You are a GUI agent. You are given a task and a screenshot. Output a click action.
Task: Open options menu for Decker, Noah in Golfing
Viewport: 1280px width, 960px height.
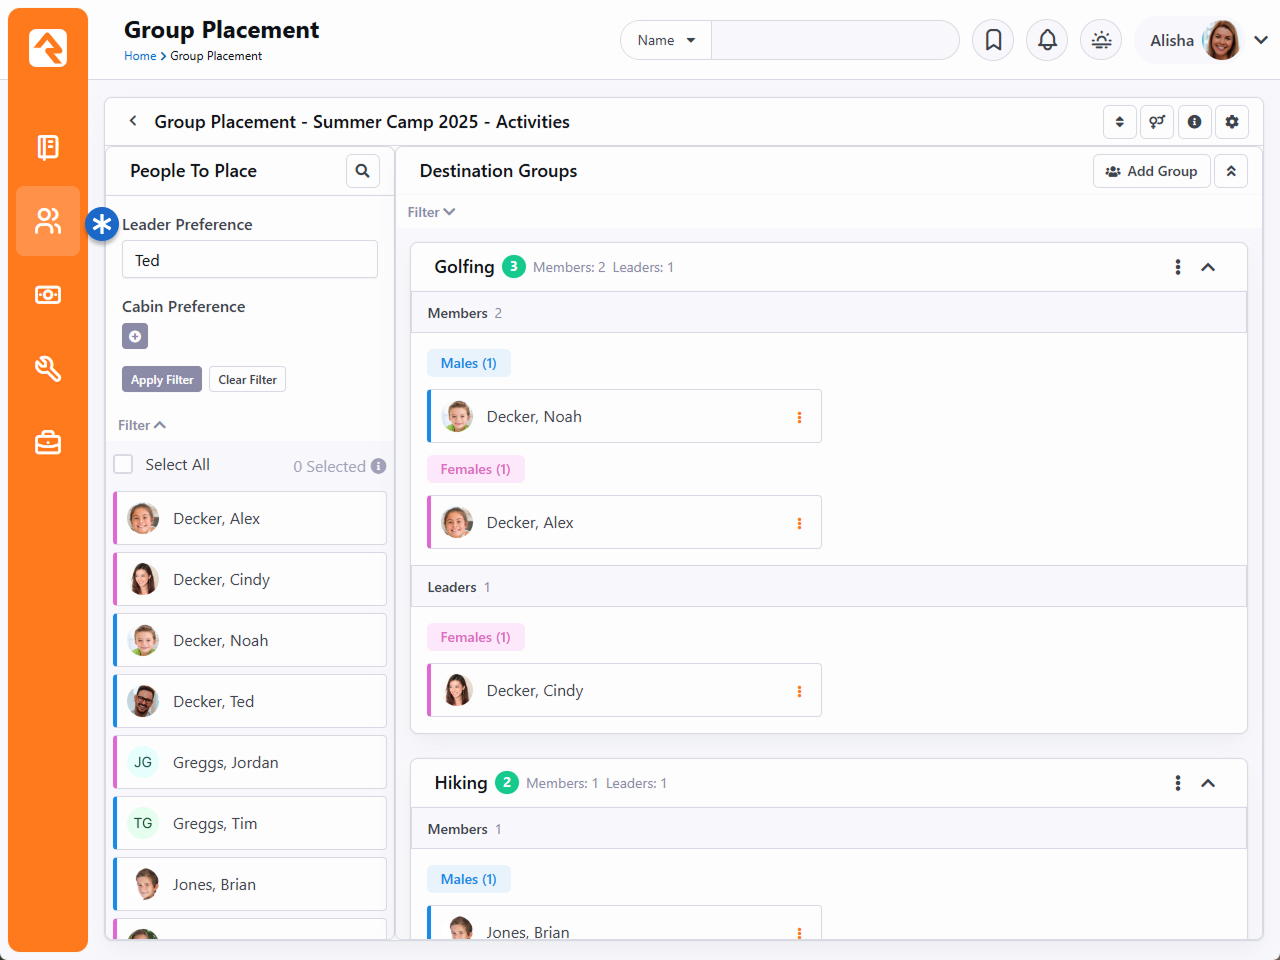point(799,417)
